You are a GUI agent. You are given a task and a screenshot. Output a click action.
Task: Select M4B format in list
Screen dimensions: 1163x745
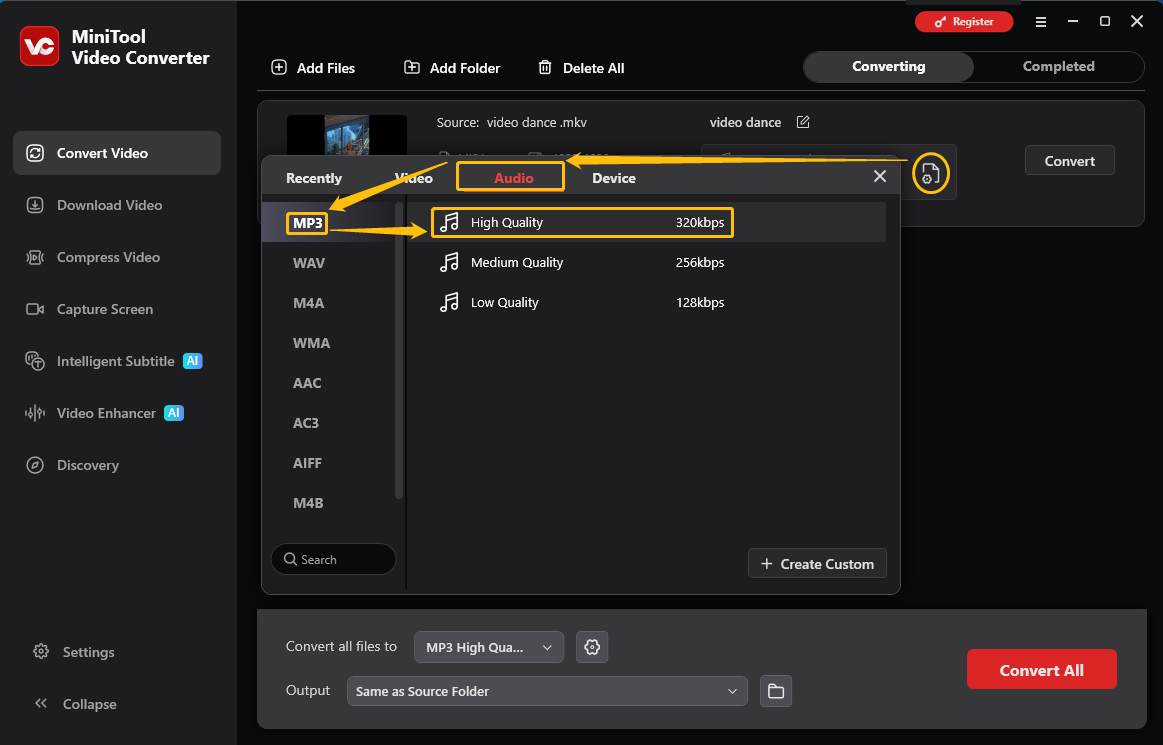(308, 503)
